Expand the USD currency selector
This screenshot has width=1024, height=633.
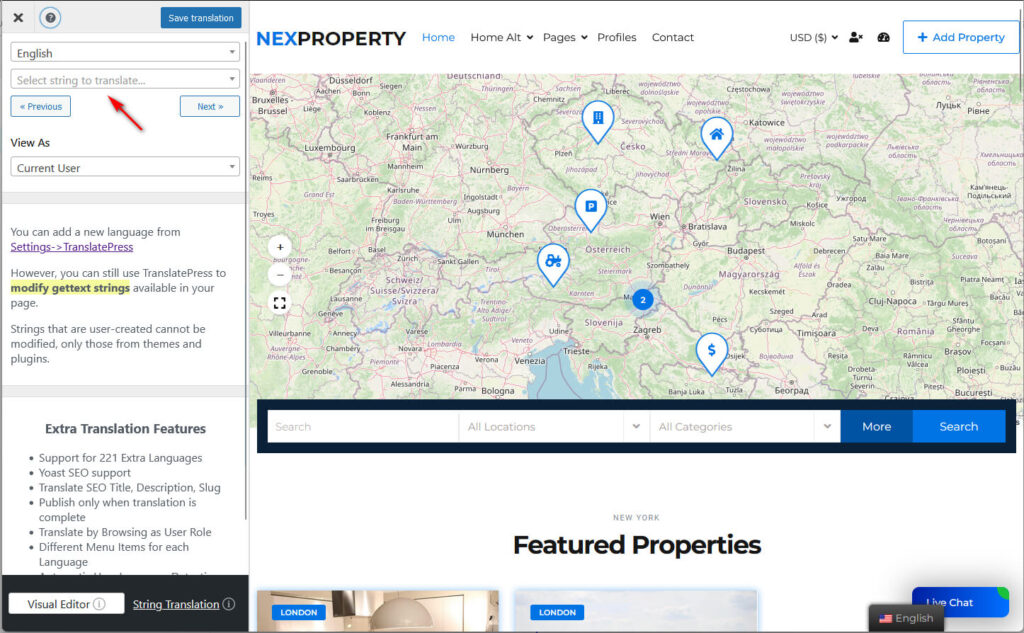814,37
